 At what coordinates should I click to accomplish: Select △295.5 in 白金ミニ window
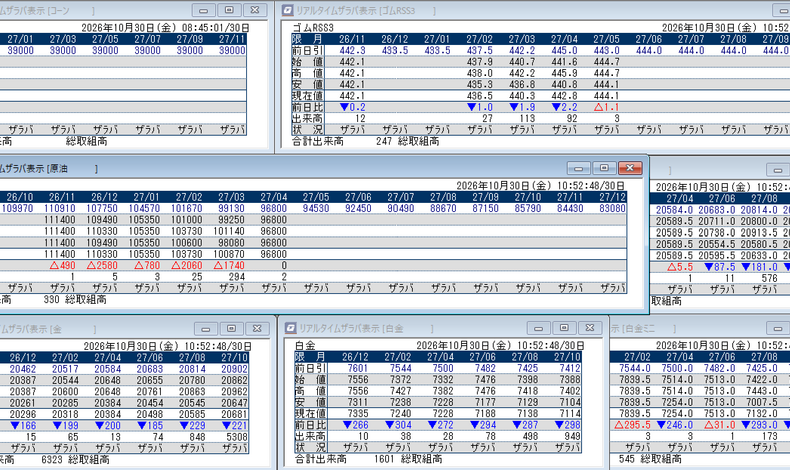[632, 425]
